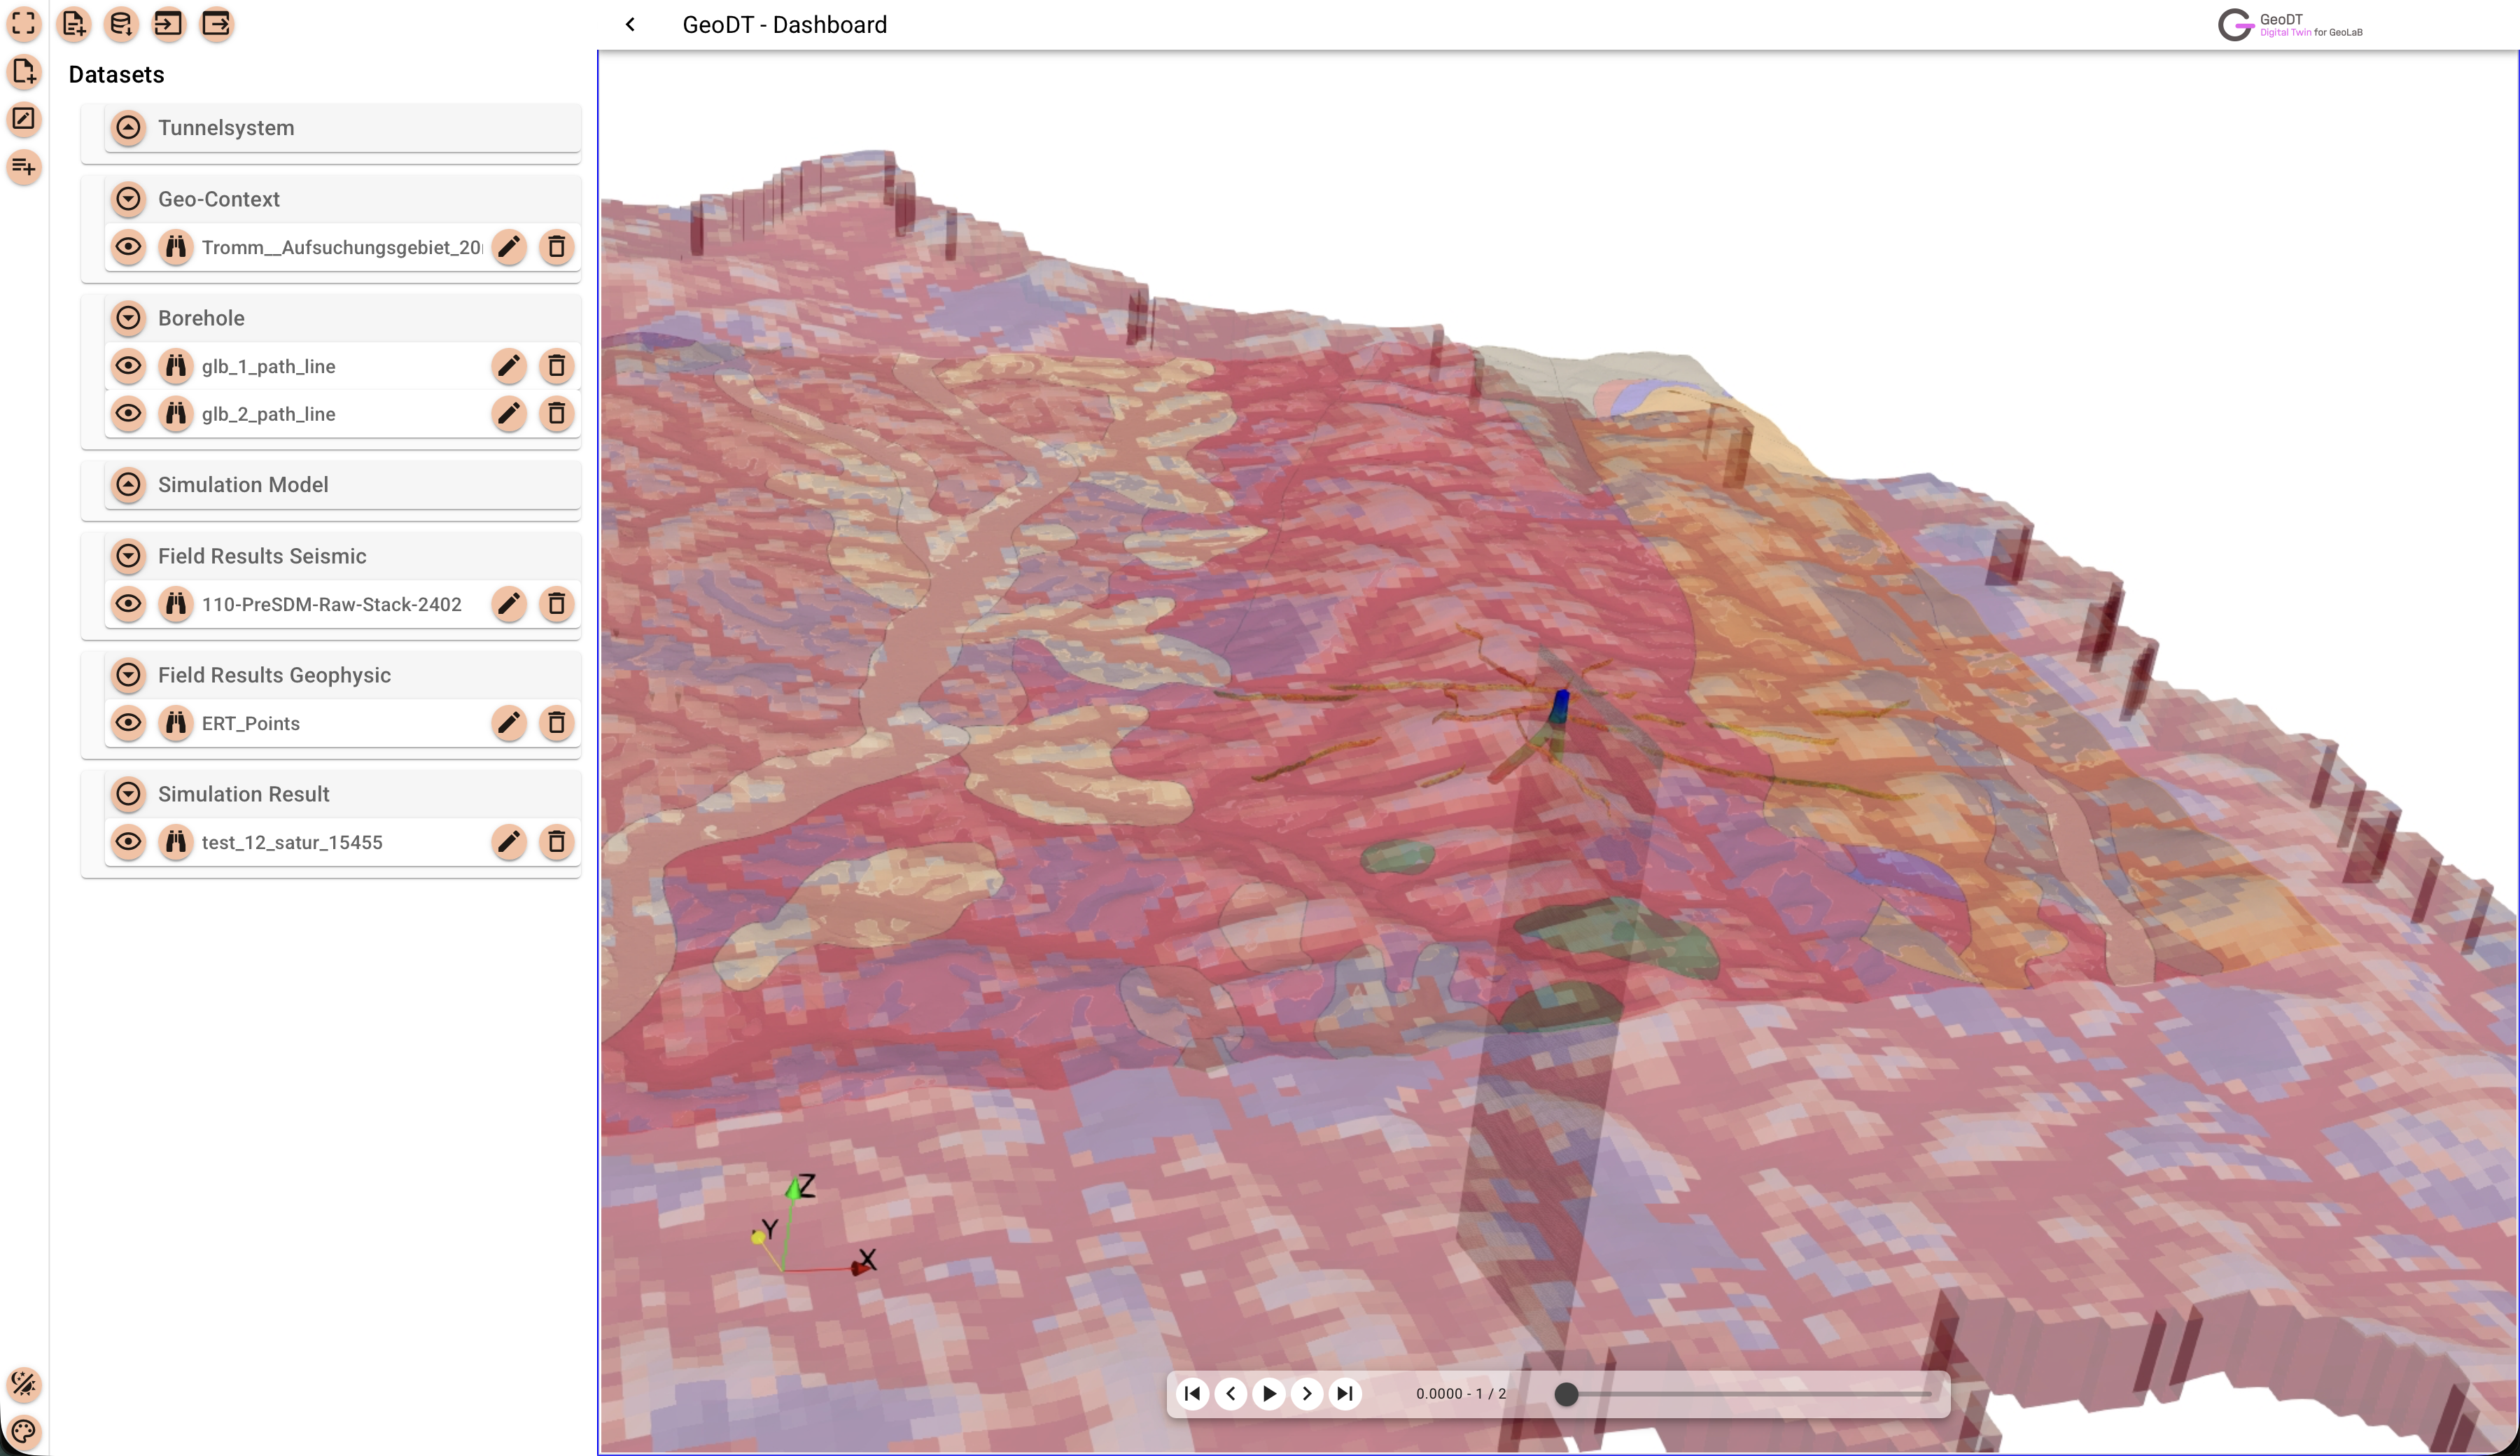Edit the Tromm_Aufsuchungsgebiet dataset with pencil icon

pos(509,247)
